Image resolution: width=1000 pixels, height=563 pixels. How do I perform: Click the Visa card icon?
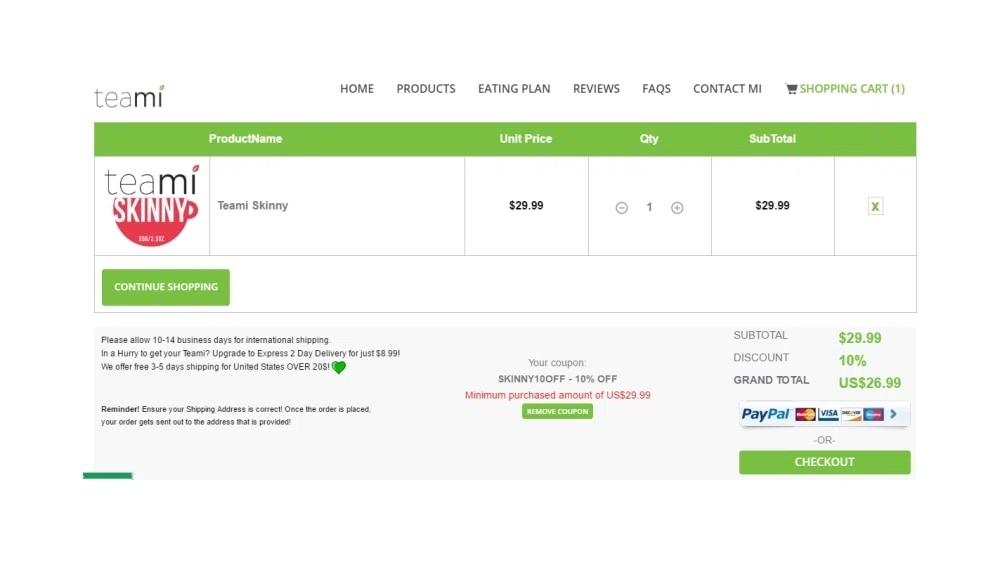828,414
